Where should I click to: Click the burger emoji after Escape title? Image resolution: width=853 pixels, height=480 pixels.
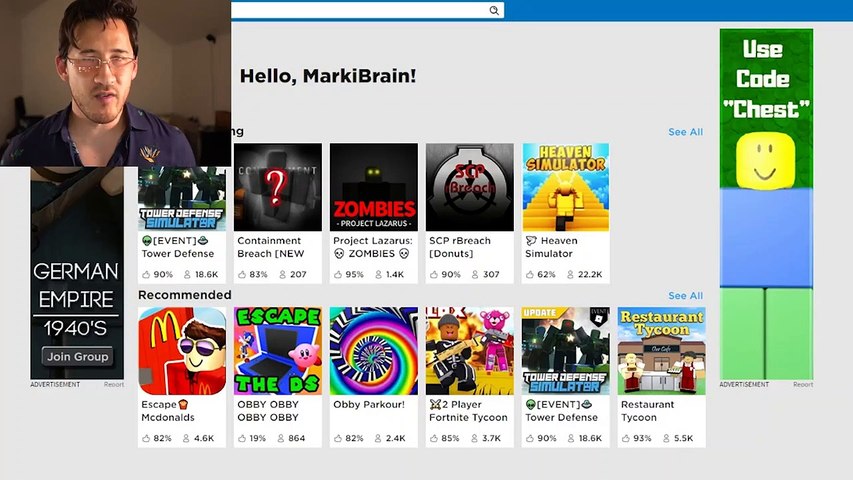[183, 404]
